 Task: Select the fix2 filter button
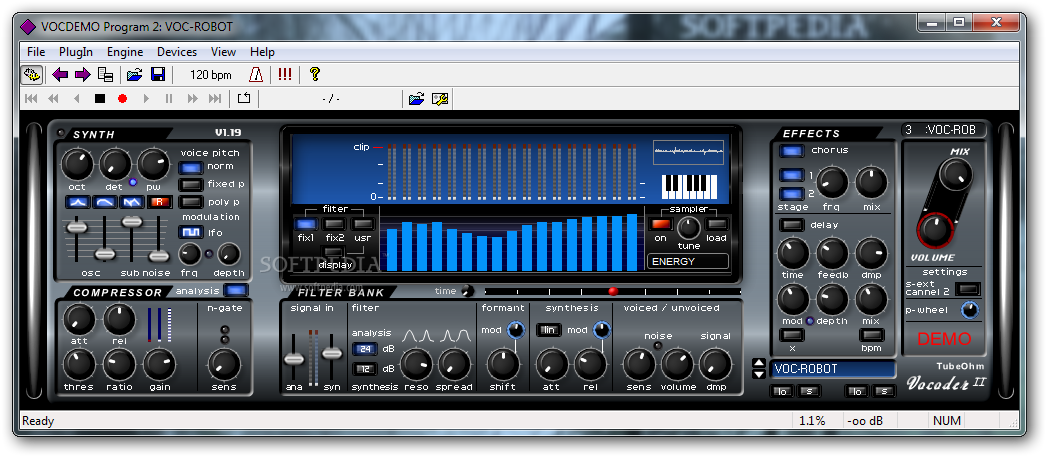[335, 224]
